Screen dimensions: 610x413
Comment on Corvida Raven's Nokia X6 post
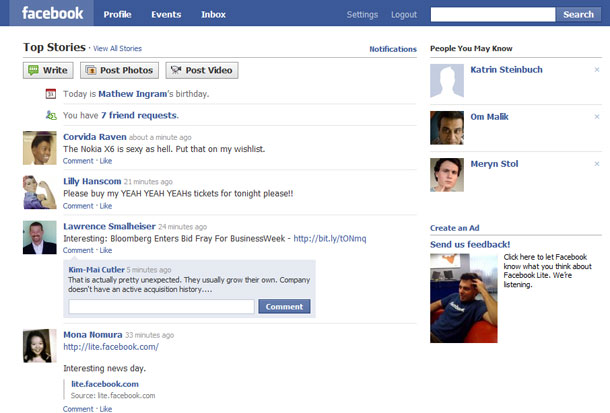pyautogui.click(x=78, y=161)
